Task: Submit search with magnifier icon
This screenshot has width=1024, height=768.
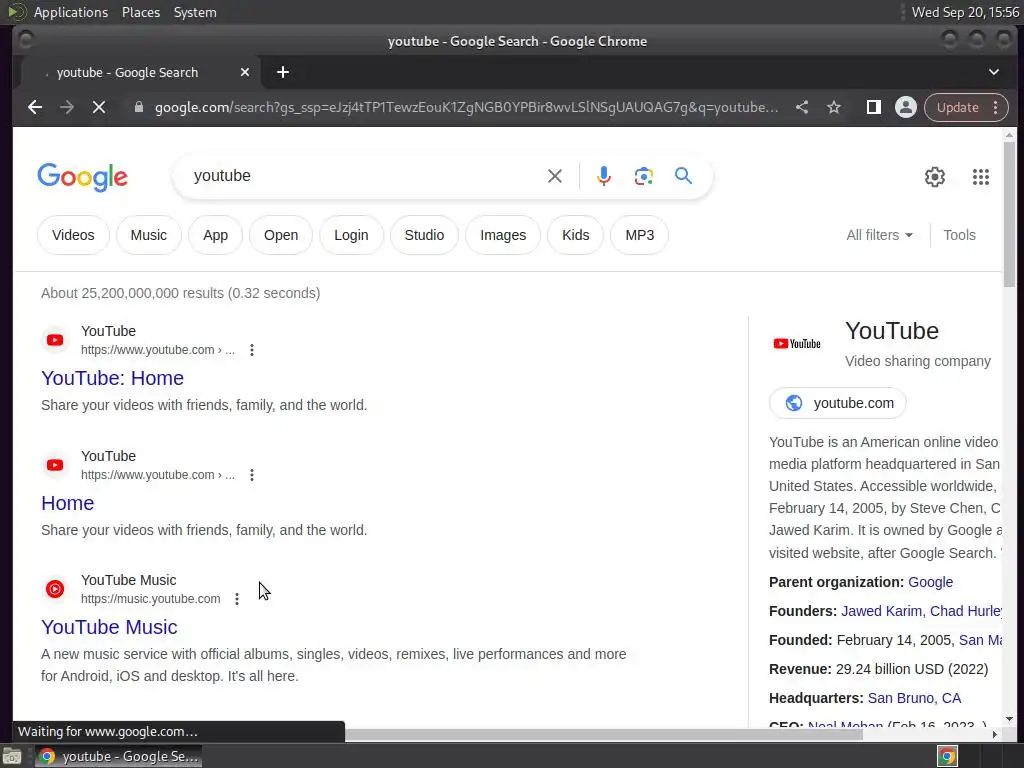Action: [x=683, y=176]
